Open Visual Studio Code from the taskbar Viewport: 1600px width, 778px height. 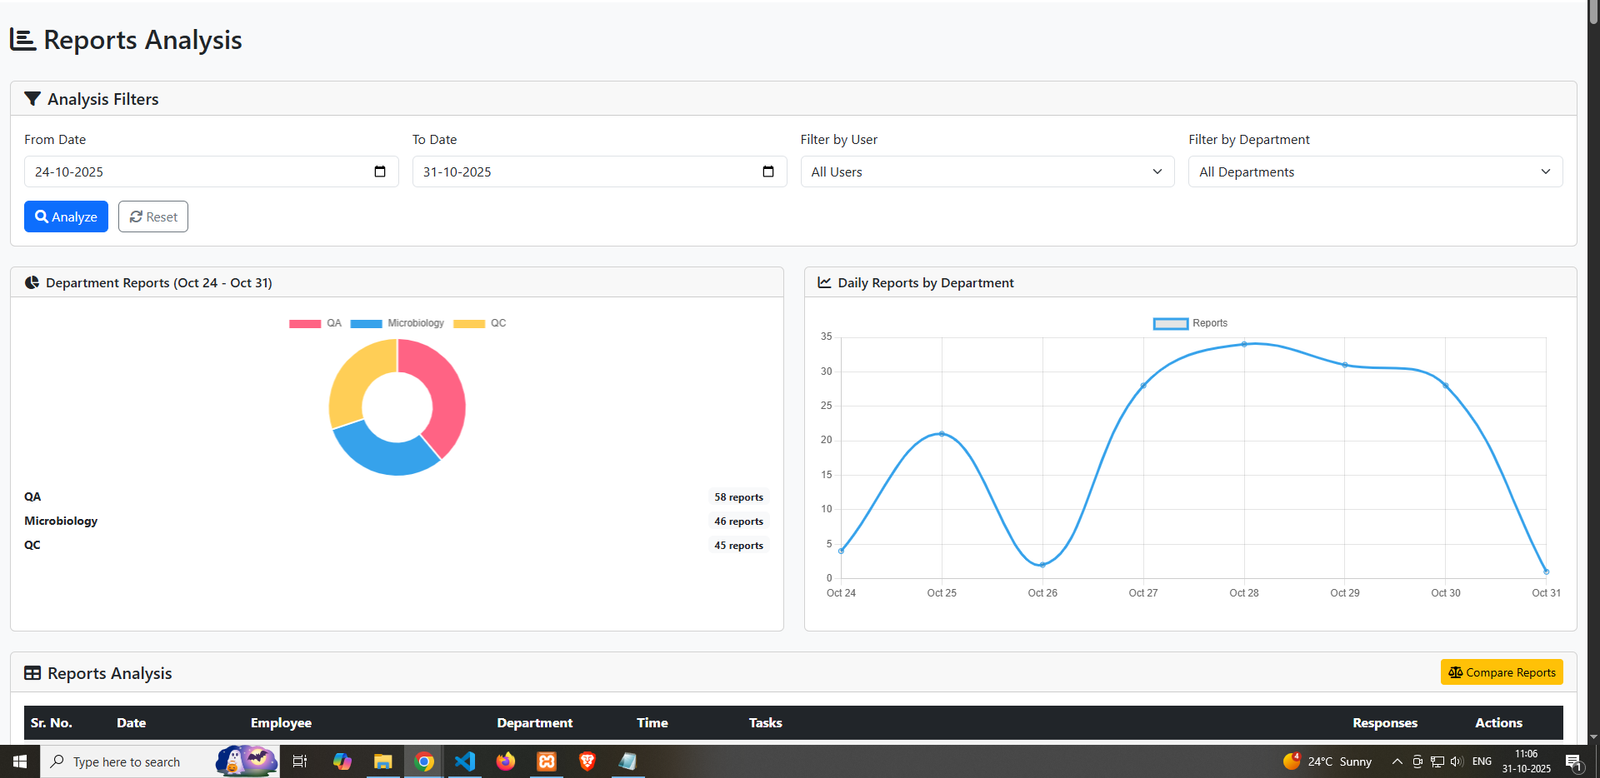point(465,761)
